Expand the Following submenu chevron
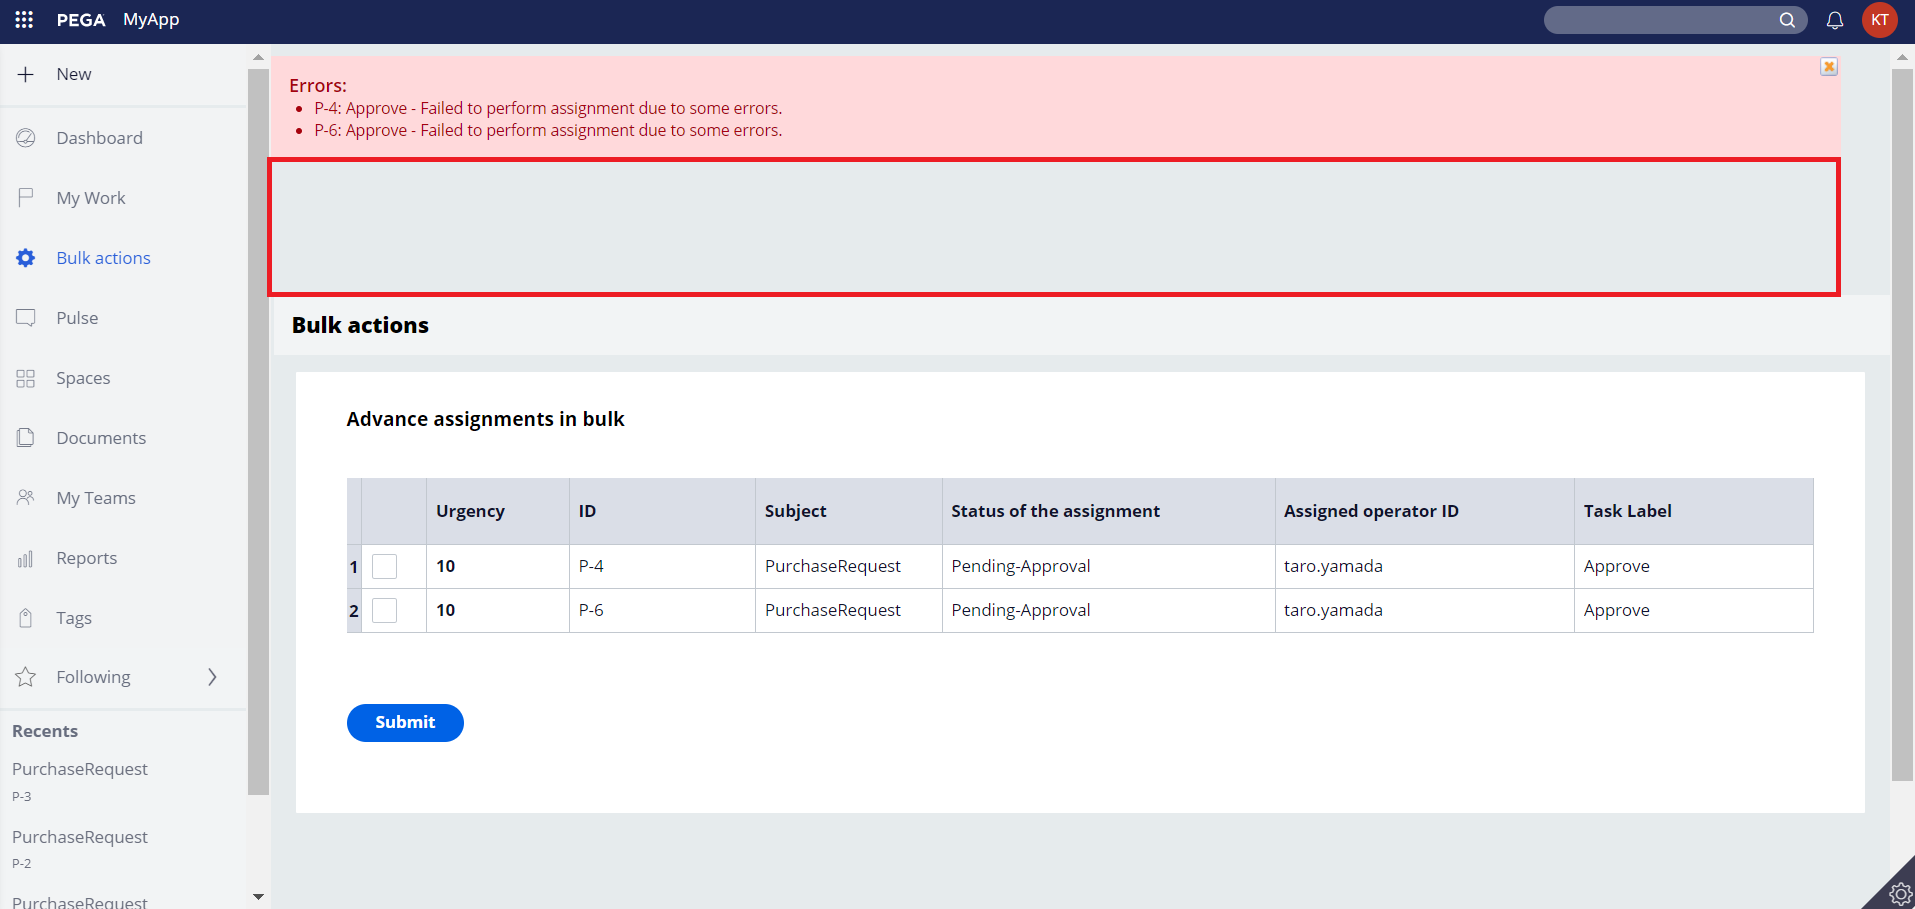The width and height of the screenshot is (1915, 909). click(x=212, y=677)
